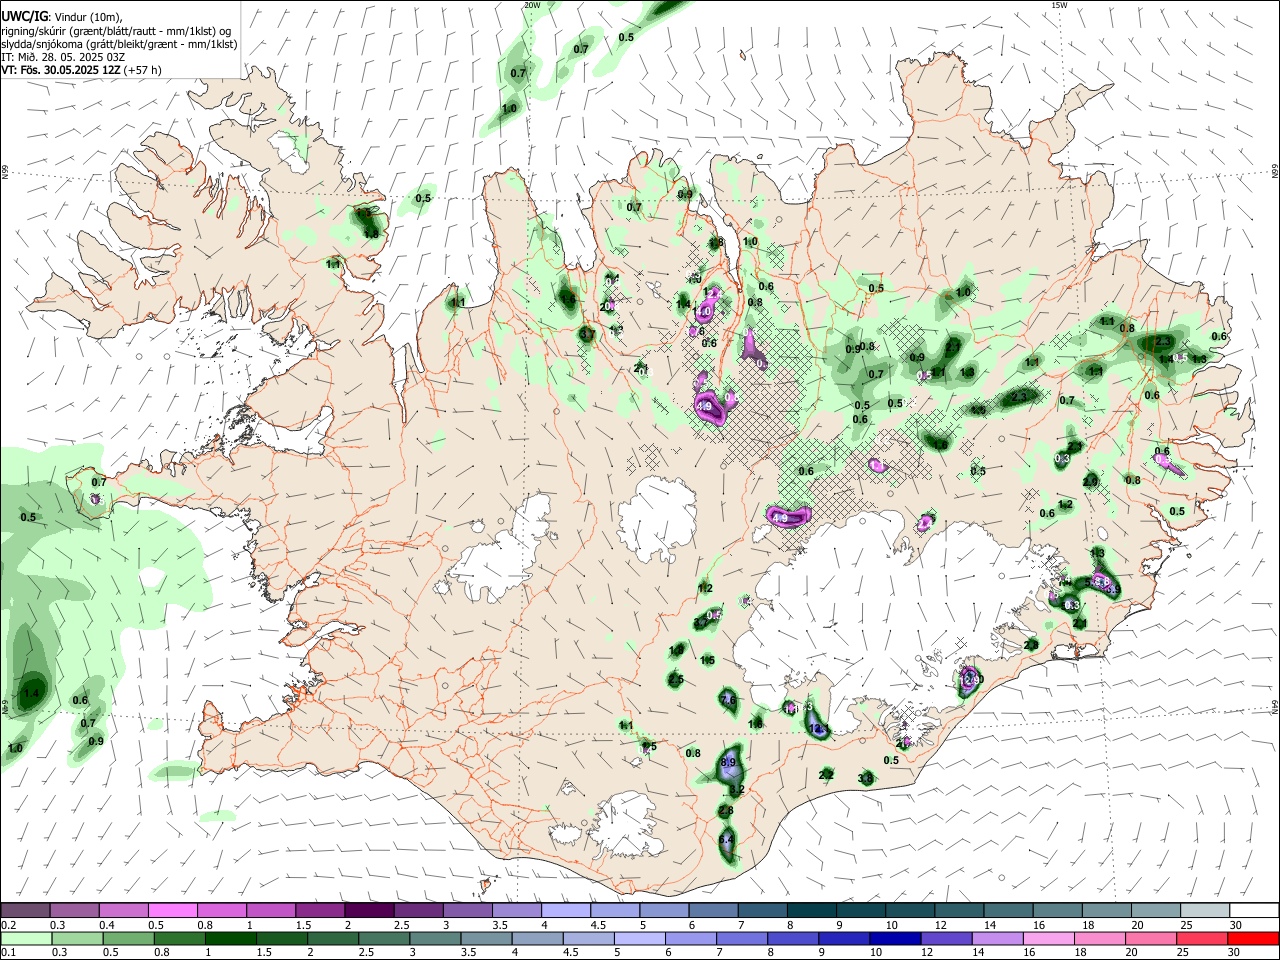Pick the lower-row green swatch between 0.3 and 0.5
Viewport: 1280px width, 960px height.
[x=76, y=938]
